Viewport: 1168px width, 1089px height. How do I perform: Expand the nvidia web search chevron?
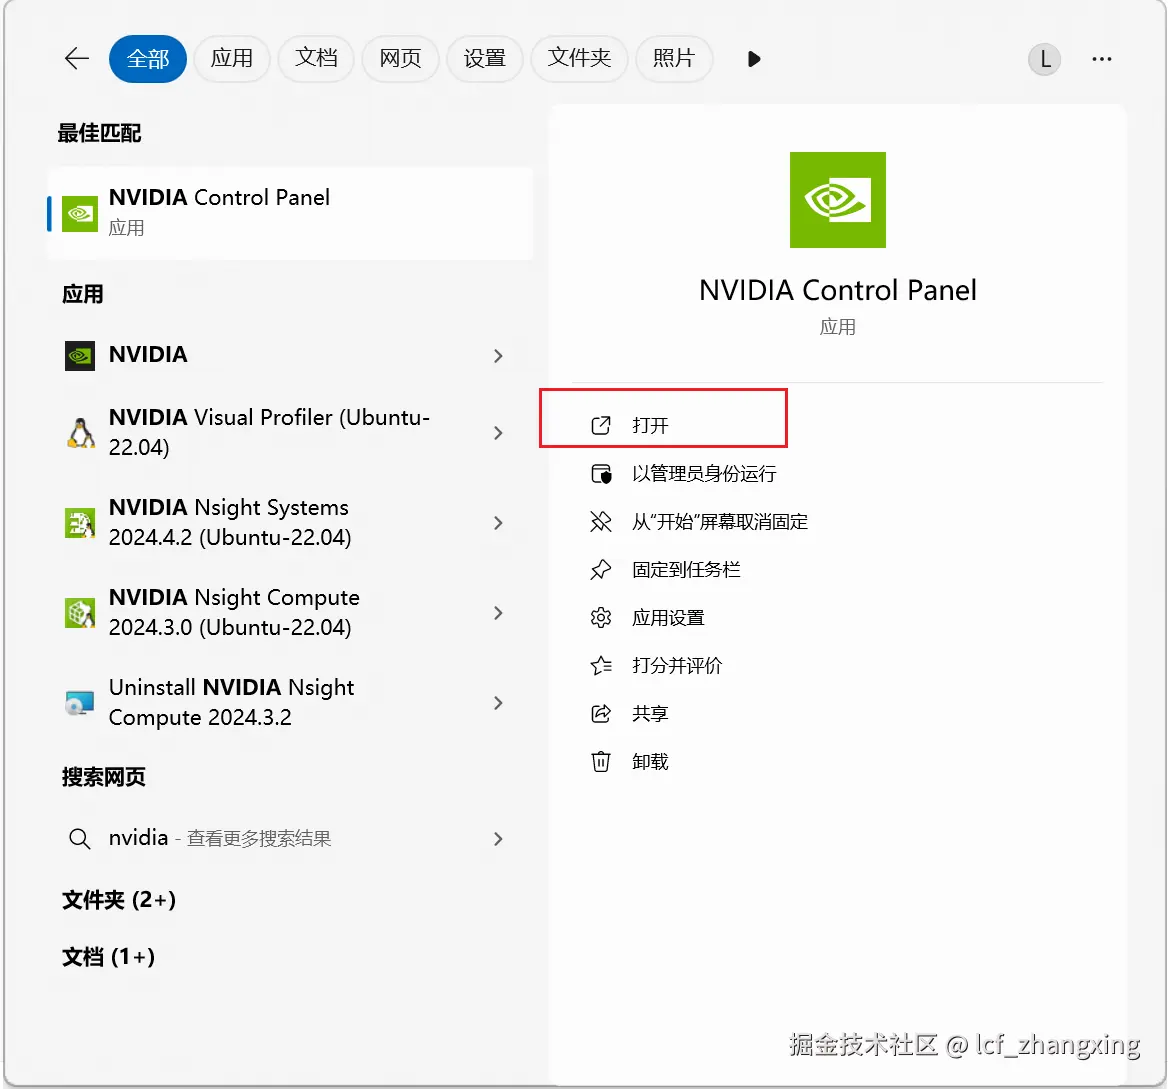click(498, 839)
